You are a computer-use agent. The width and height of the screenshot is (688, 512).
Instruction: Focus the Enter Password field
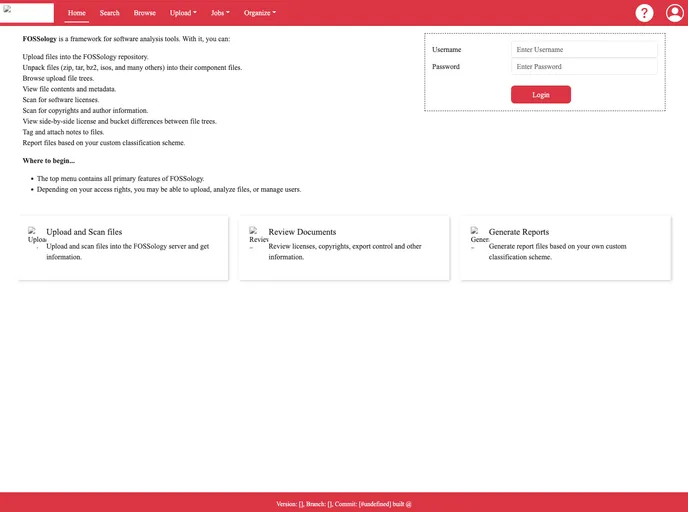(584, 67)
